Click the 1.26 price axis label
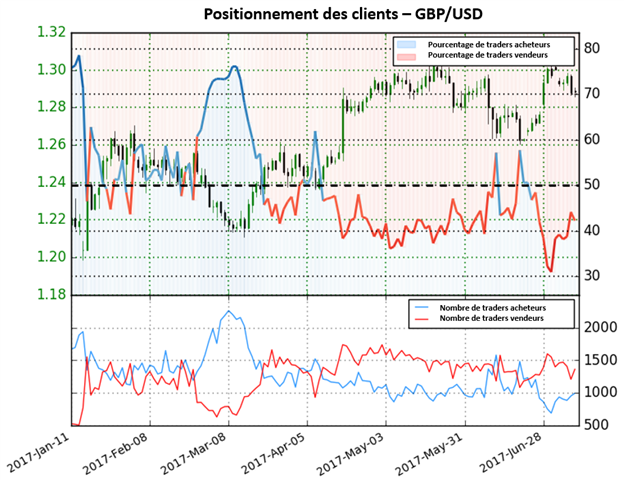Viewport: 624px width, 480px height. click(x=51, y=144)
